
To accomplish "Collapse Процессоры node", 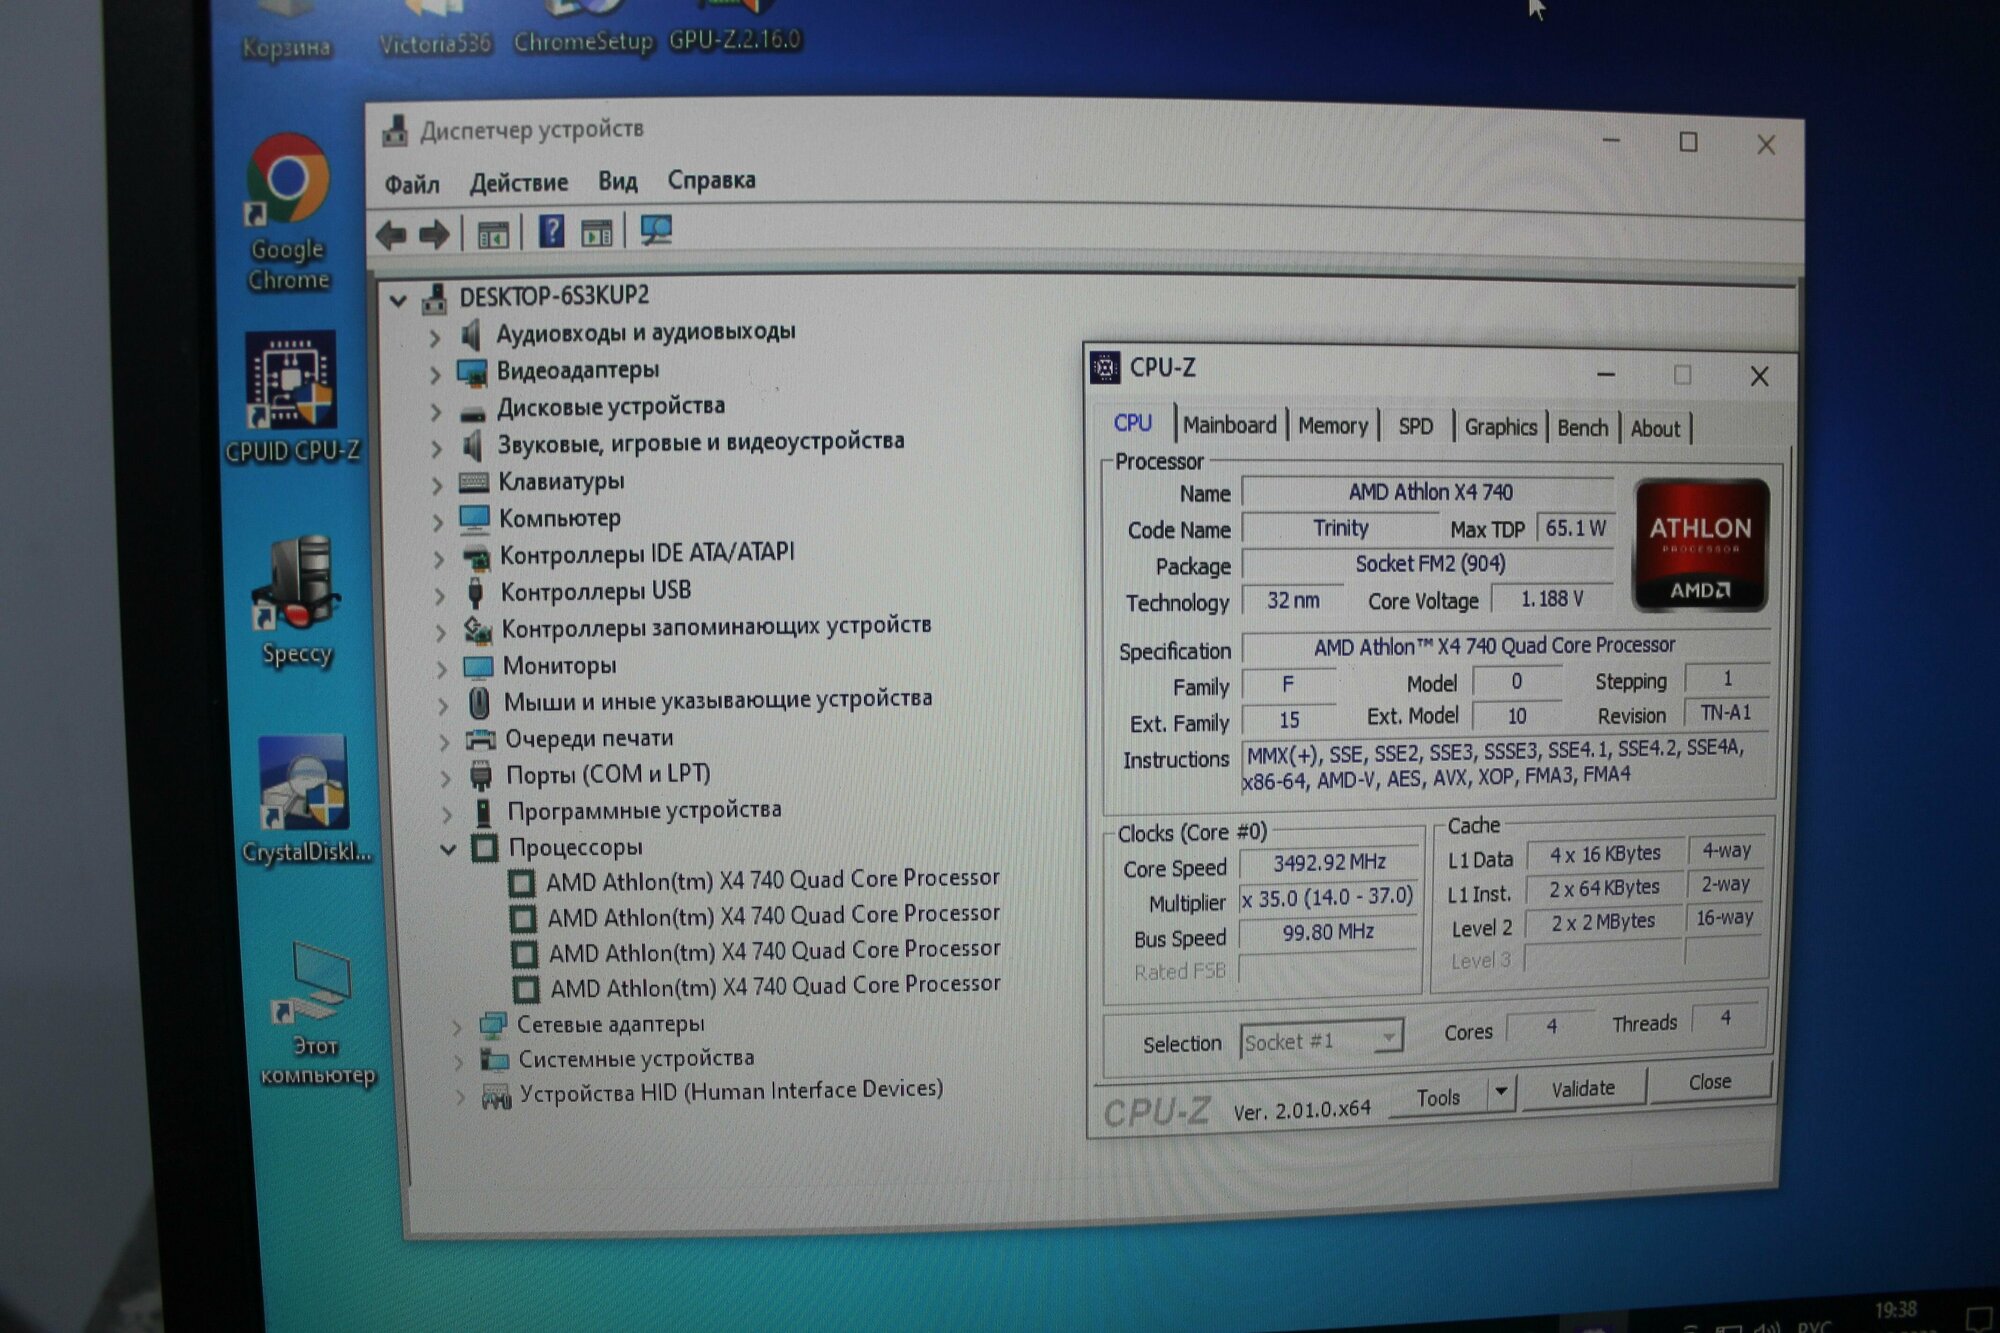I will click(448, 849).
